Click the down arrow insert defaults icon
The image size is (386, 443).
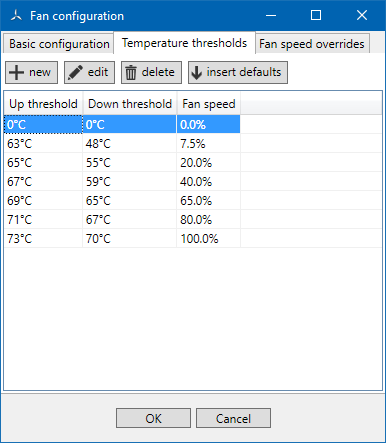point(197,72)
